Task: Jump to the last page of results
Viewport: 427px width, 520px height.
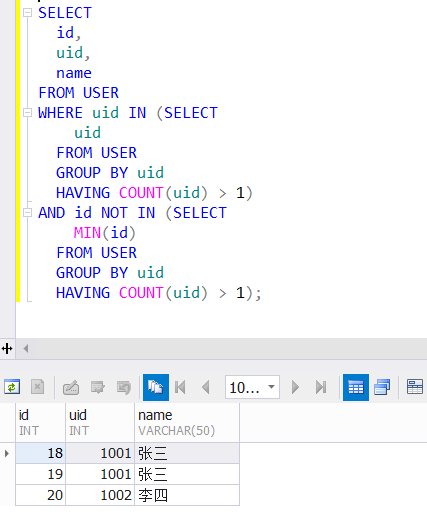Action: [321, 387]
